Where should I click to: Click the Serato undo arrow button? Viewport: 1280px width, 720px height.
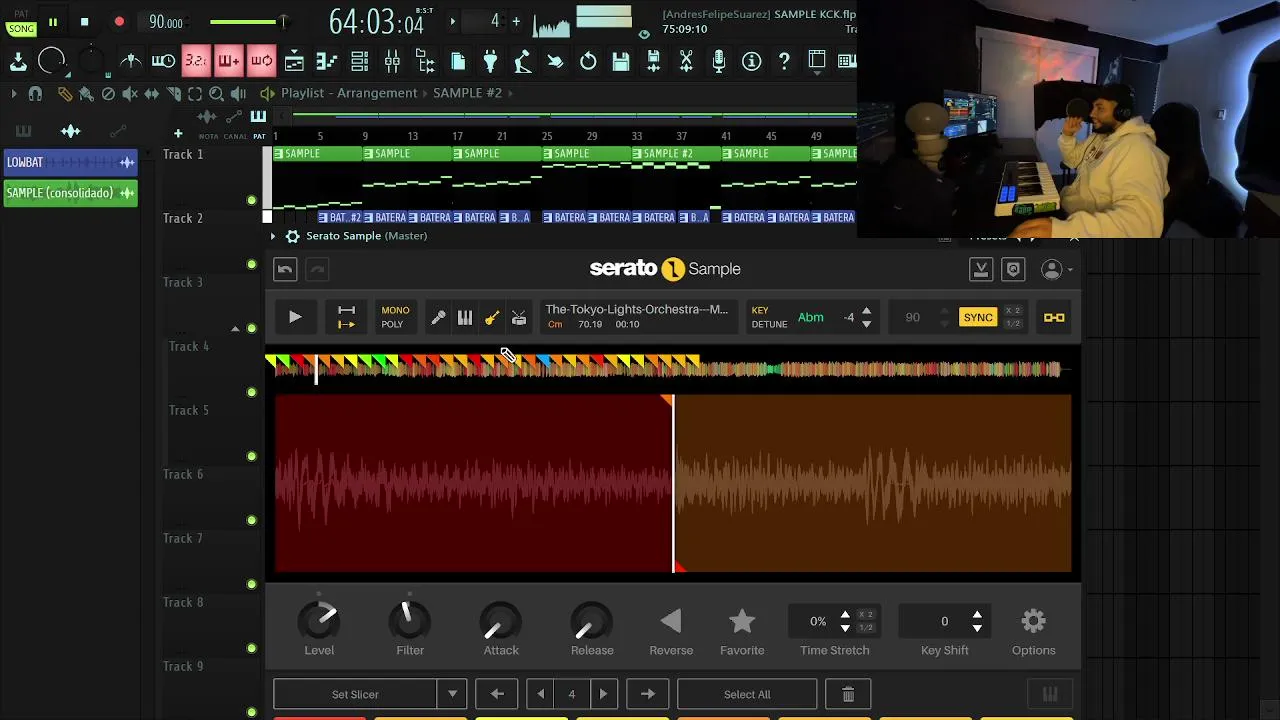(285, 269)
